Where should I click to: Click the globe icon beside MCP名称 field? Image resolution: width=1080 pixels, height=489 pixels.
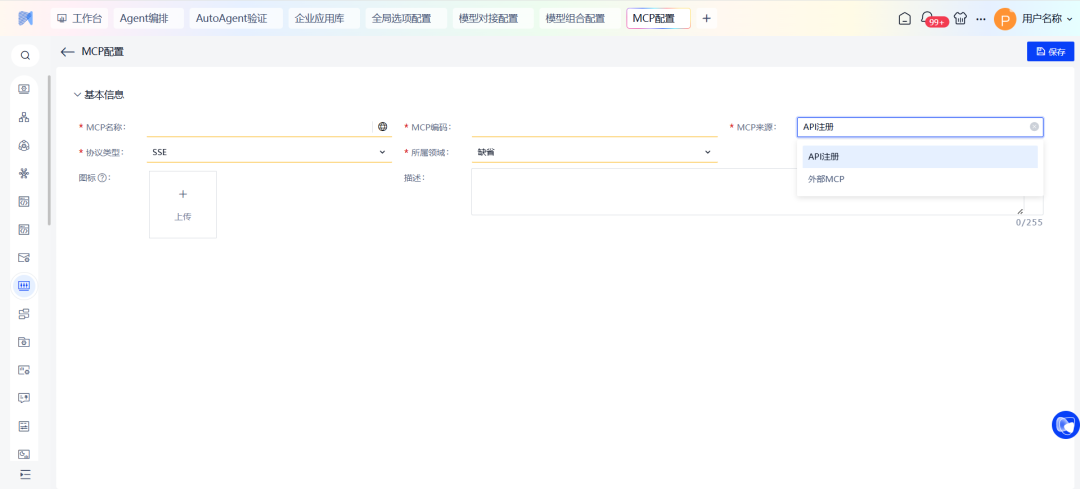(382, 127)
